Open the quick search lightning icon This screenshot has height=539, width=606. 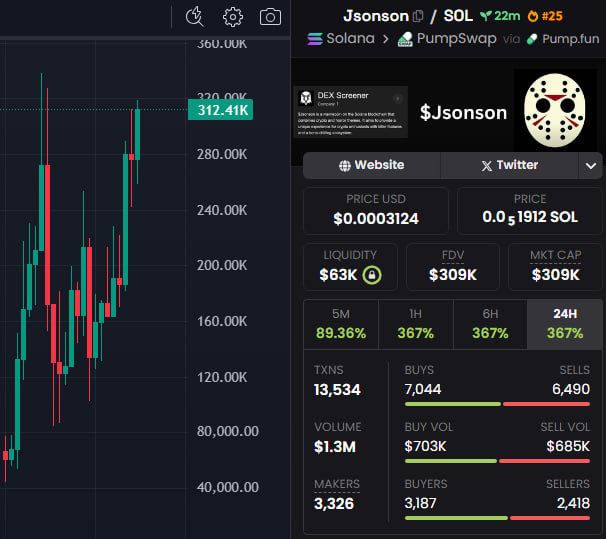coord(194,17)
